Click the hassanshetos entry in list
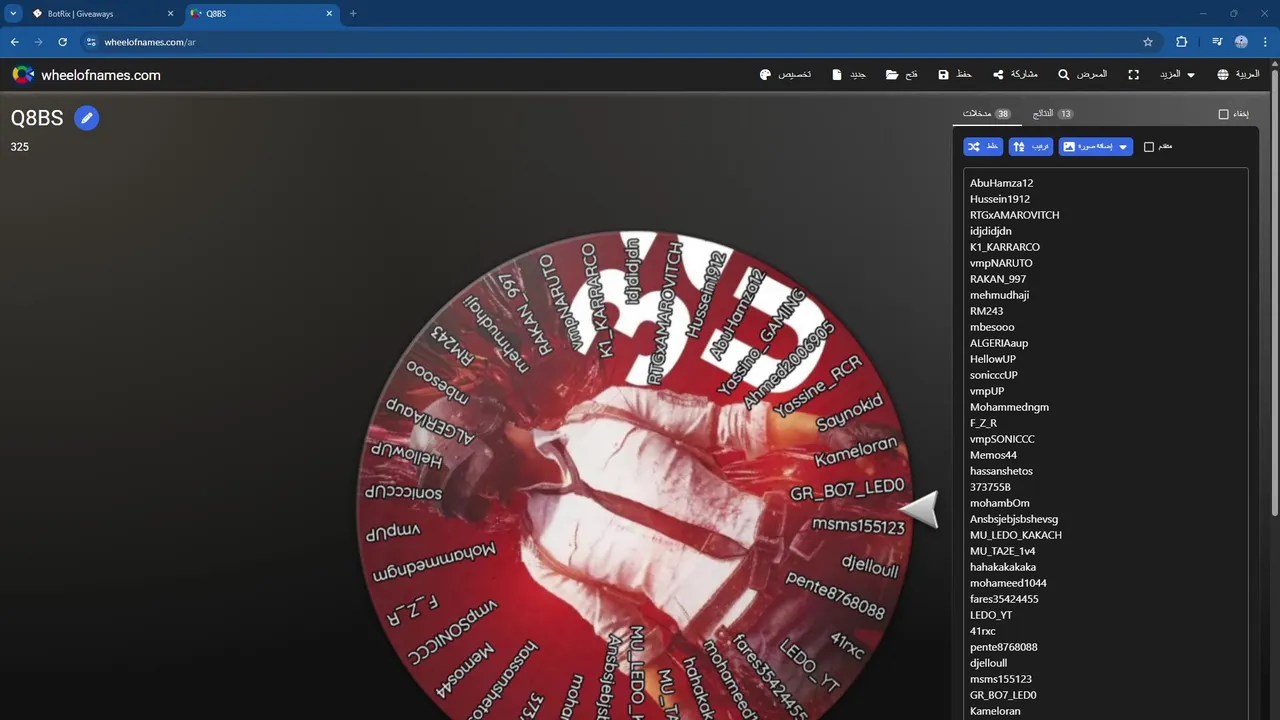The width and height of the screenshot is (1280, 720). (1002, 471)
